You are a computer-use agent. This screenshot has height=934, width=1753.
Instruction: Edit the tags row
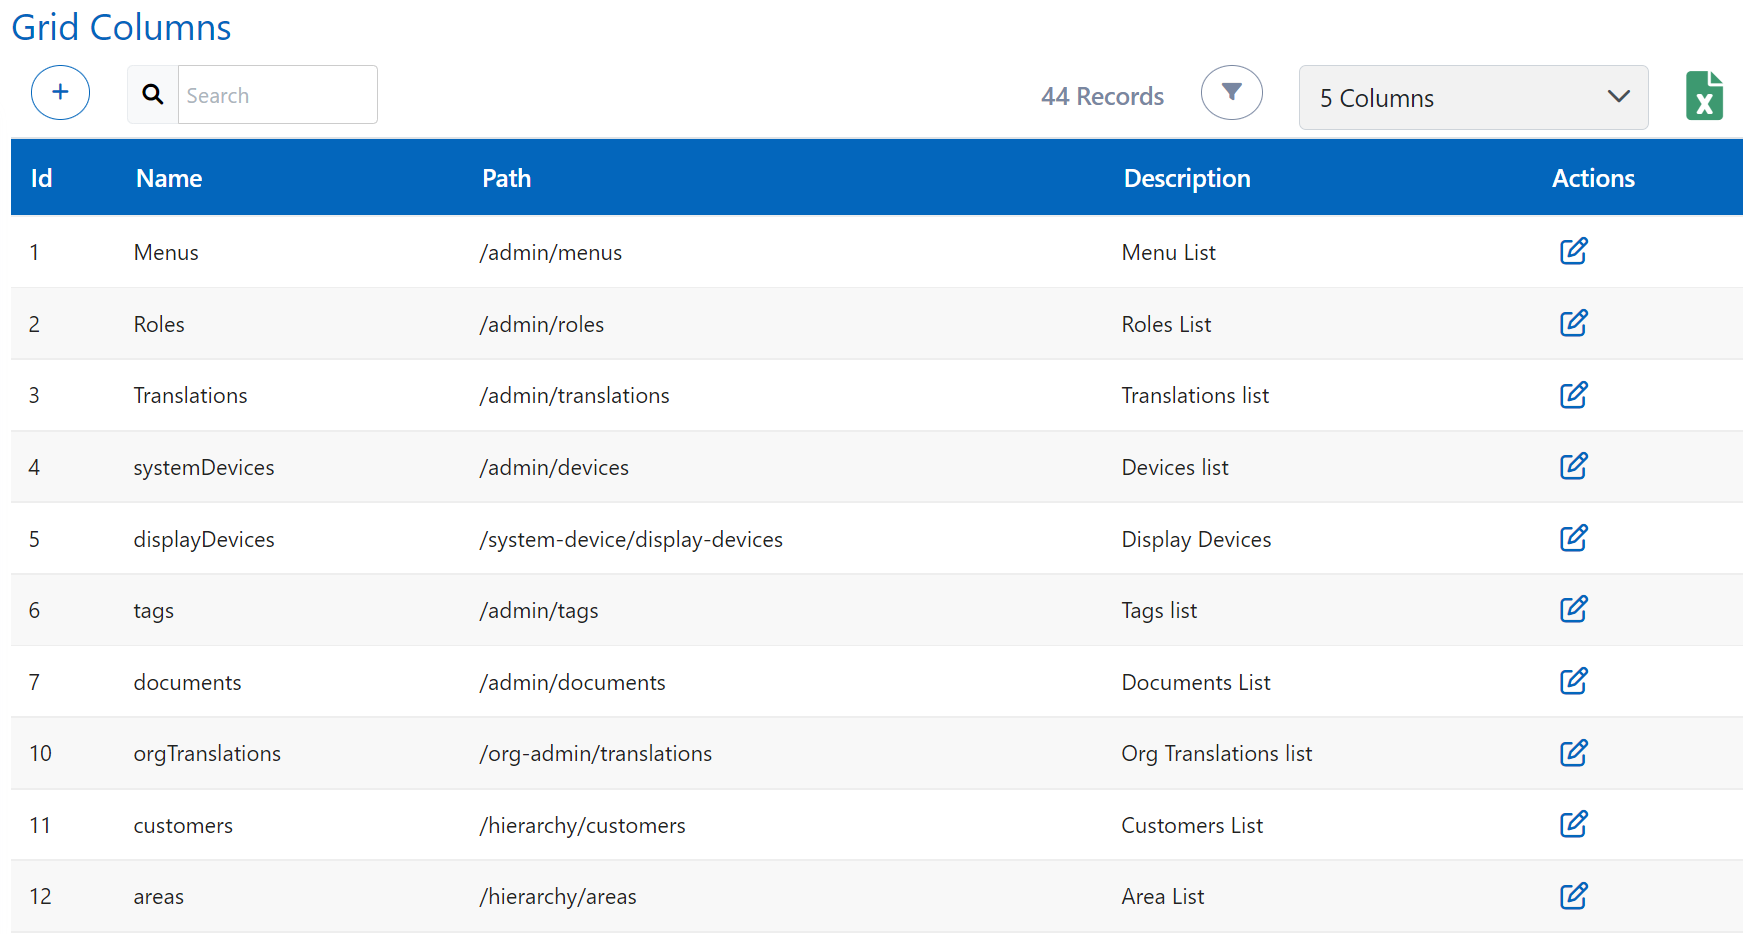tap(1573, 609)
